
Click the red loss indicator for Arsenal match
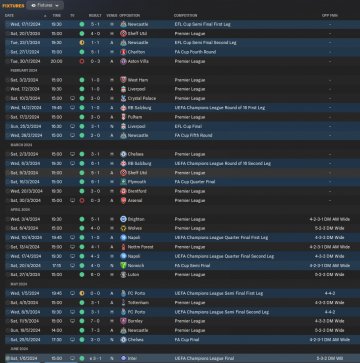(82, 201)
